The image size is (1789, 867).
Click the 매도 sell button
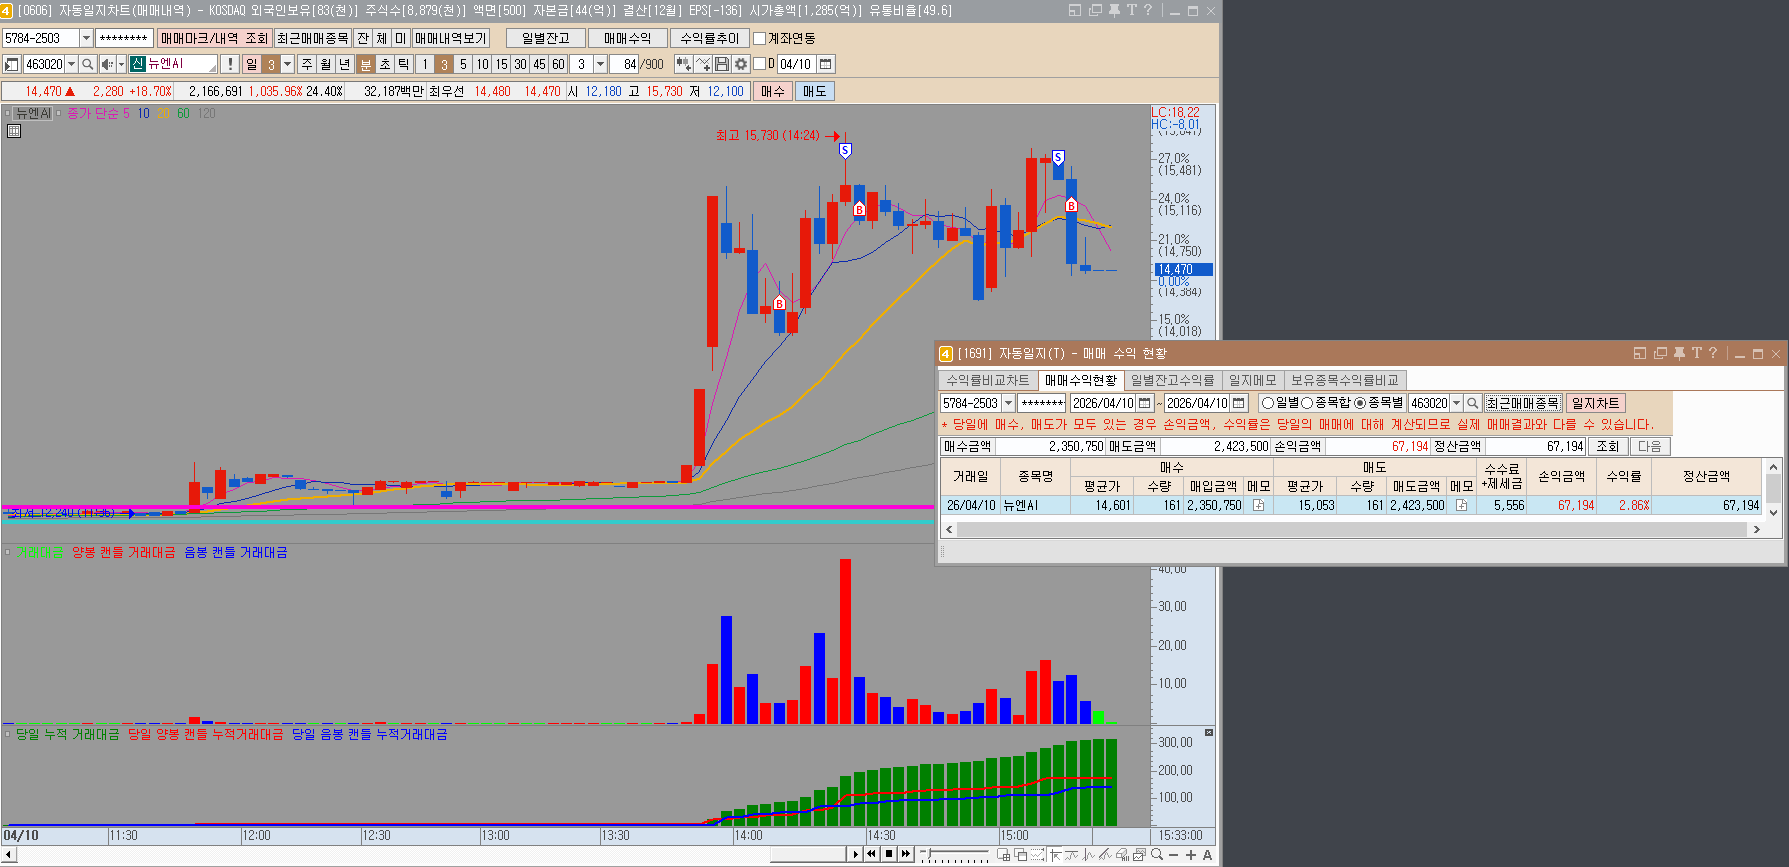(x=815, y=91)
